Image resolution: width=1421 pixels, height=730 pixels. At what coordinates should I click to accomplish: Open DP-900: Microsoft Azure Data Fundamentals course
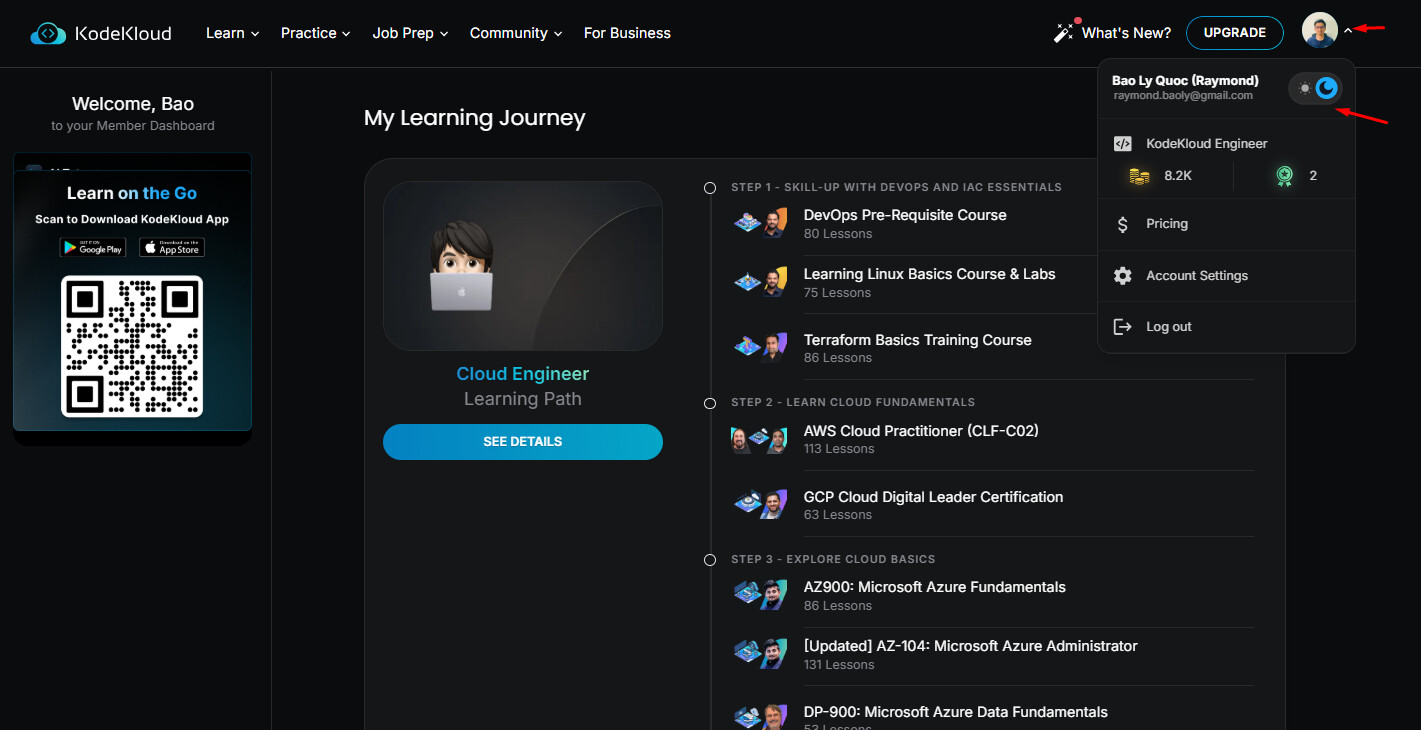pyautogui.click(x=956, y=713)
